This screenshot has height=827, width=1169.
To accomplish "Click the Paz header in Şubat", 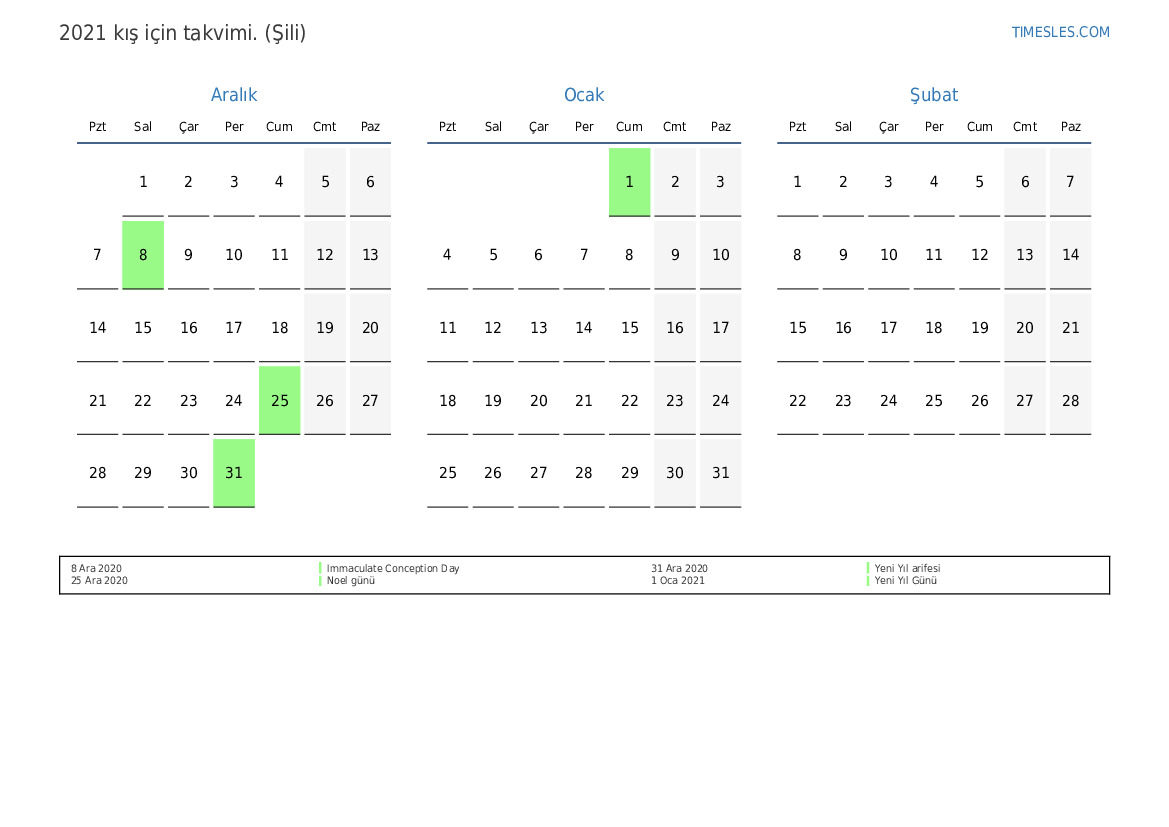I will tap(1071, 127).
